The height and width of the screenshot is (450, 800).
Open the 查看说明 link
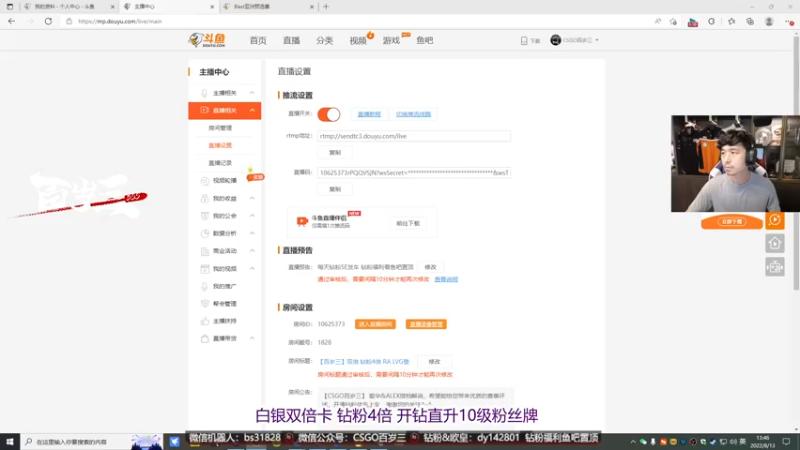click(446, 280)
